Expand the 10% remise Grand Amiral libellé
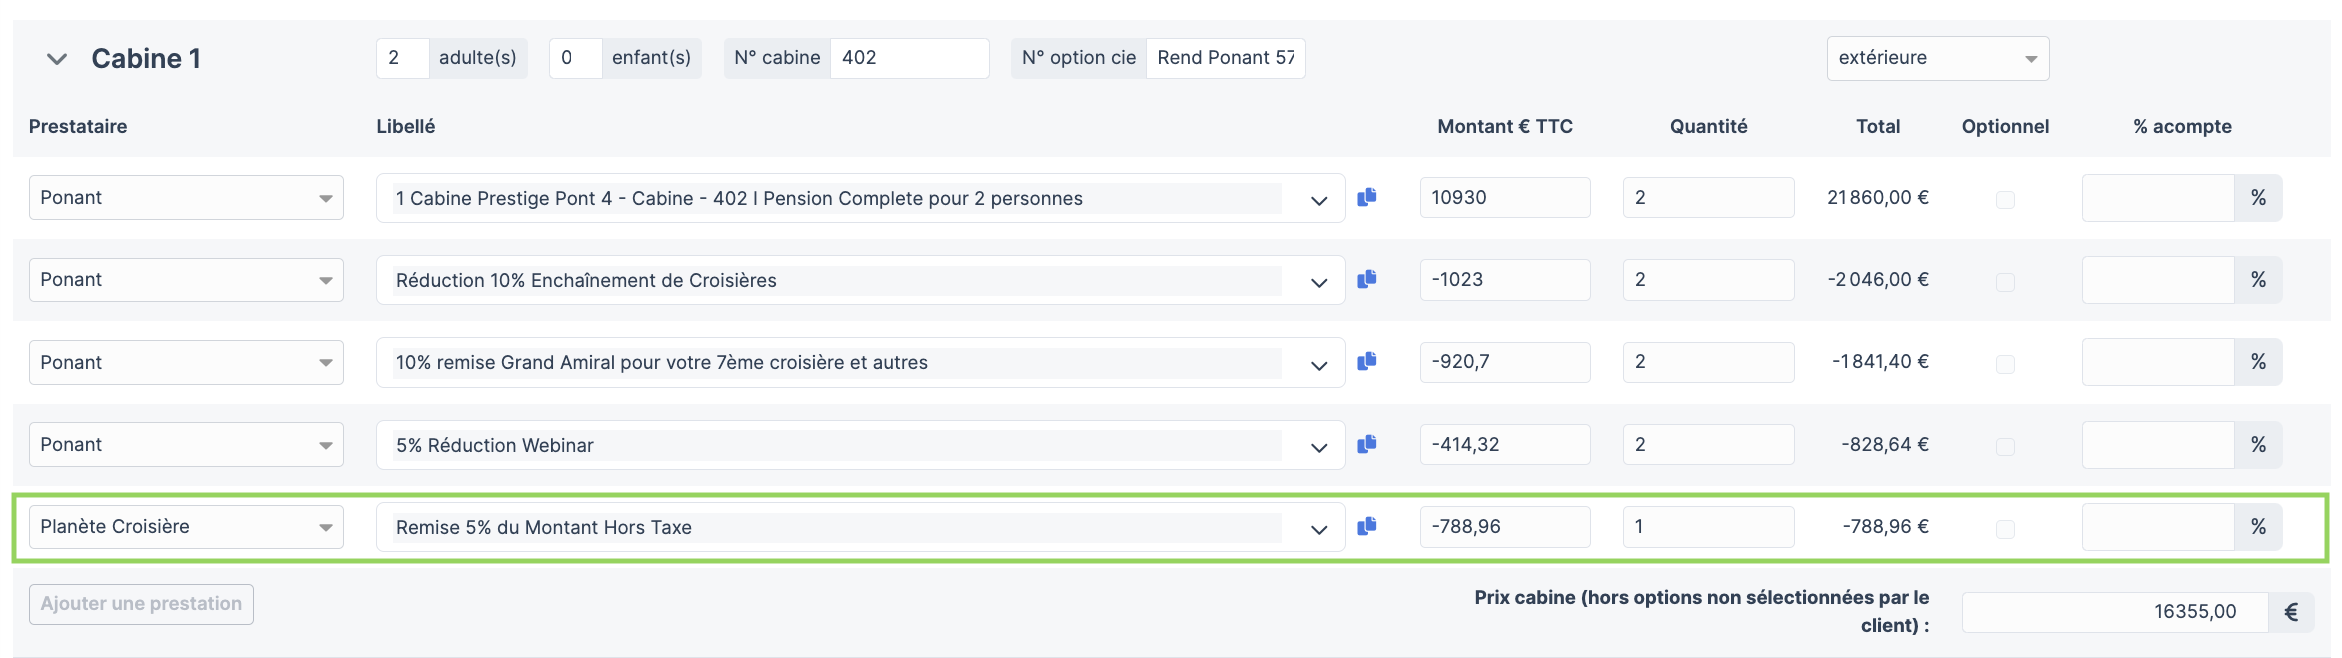2342x658 pixels. 1318,364
